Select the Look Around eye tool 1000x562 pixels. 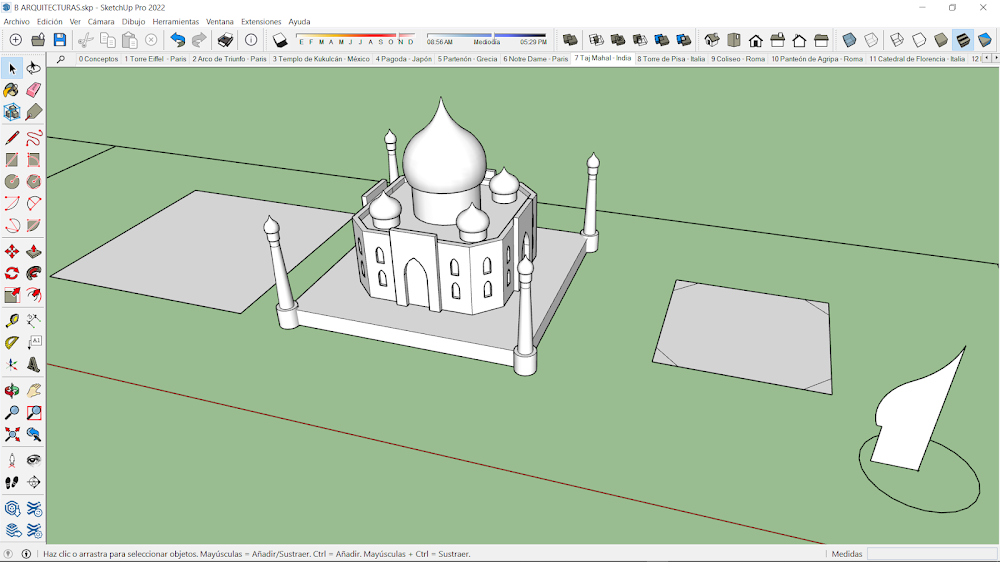34,460
